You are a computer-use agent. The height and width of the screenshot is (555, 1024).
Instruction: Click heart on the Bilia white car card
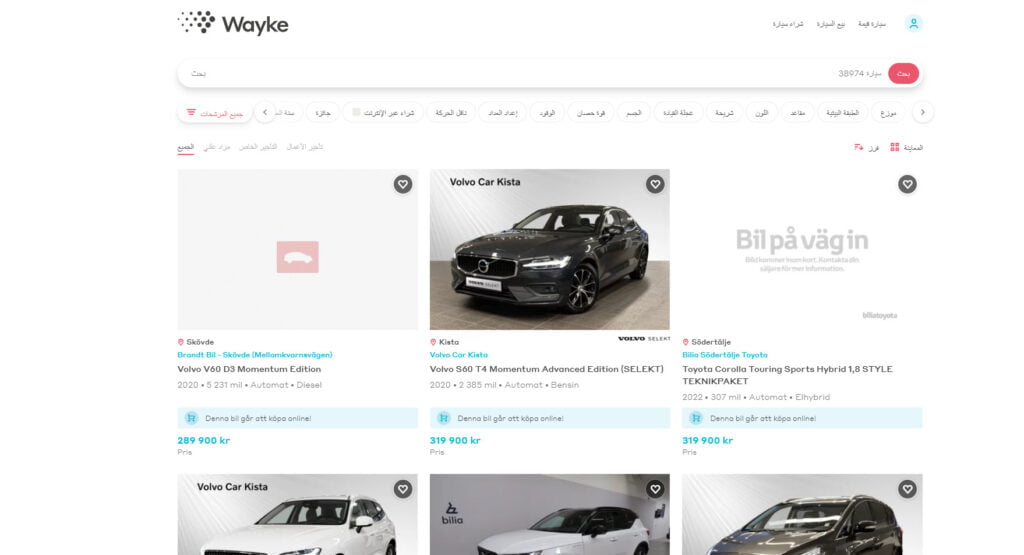point(655,489)
